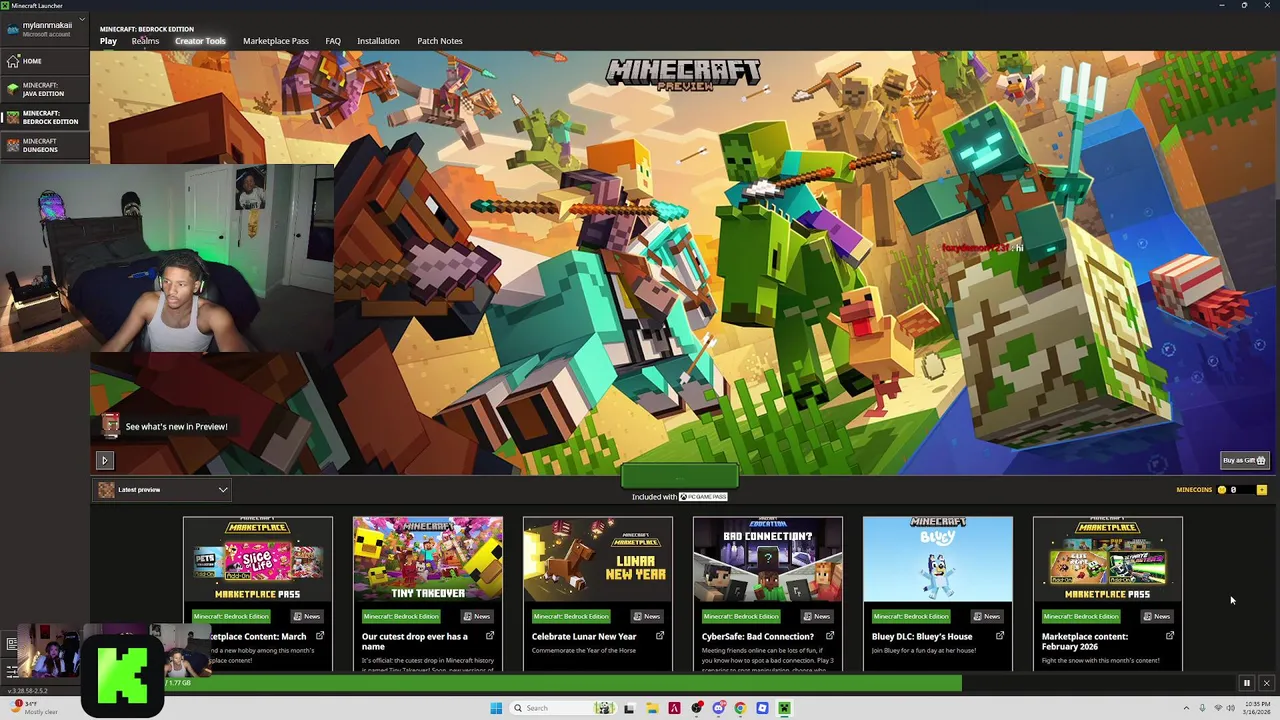
Task: Cancel the download with the X icon
Action: (1266, 683)
